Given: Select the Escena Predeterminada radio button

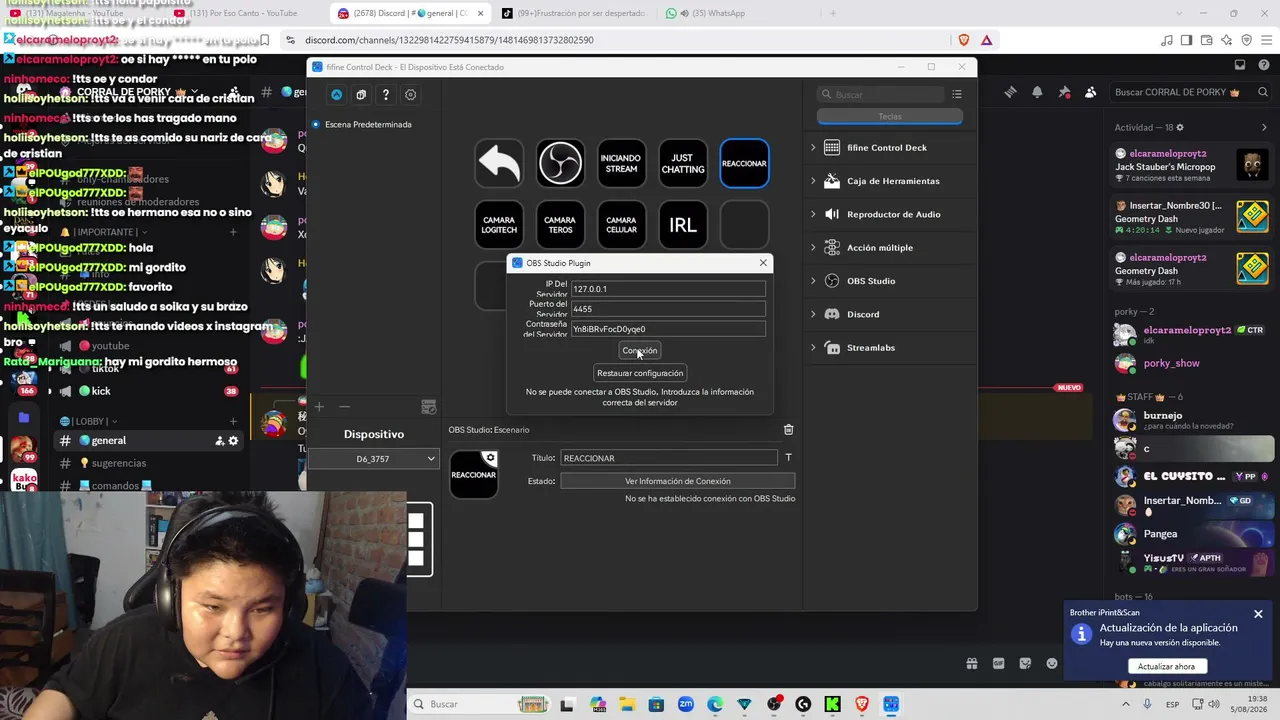Looking at the screenshot, I should 316,124.
